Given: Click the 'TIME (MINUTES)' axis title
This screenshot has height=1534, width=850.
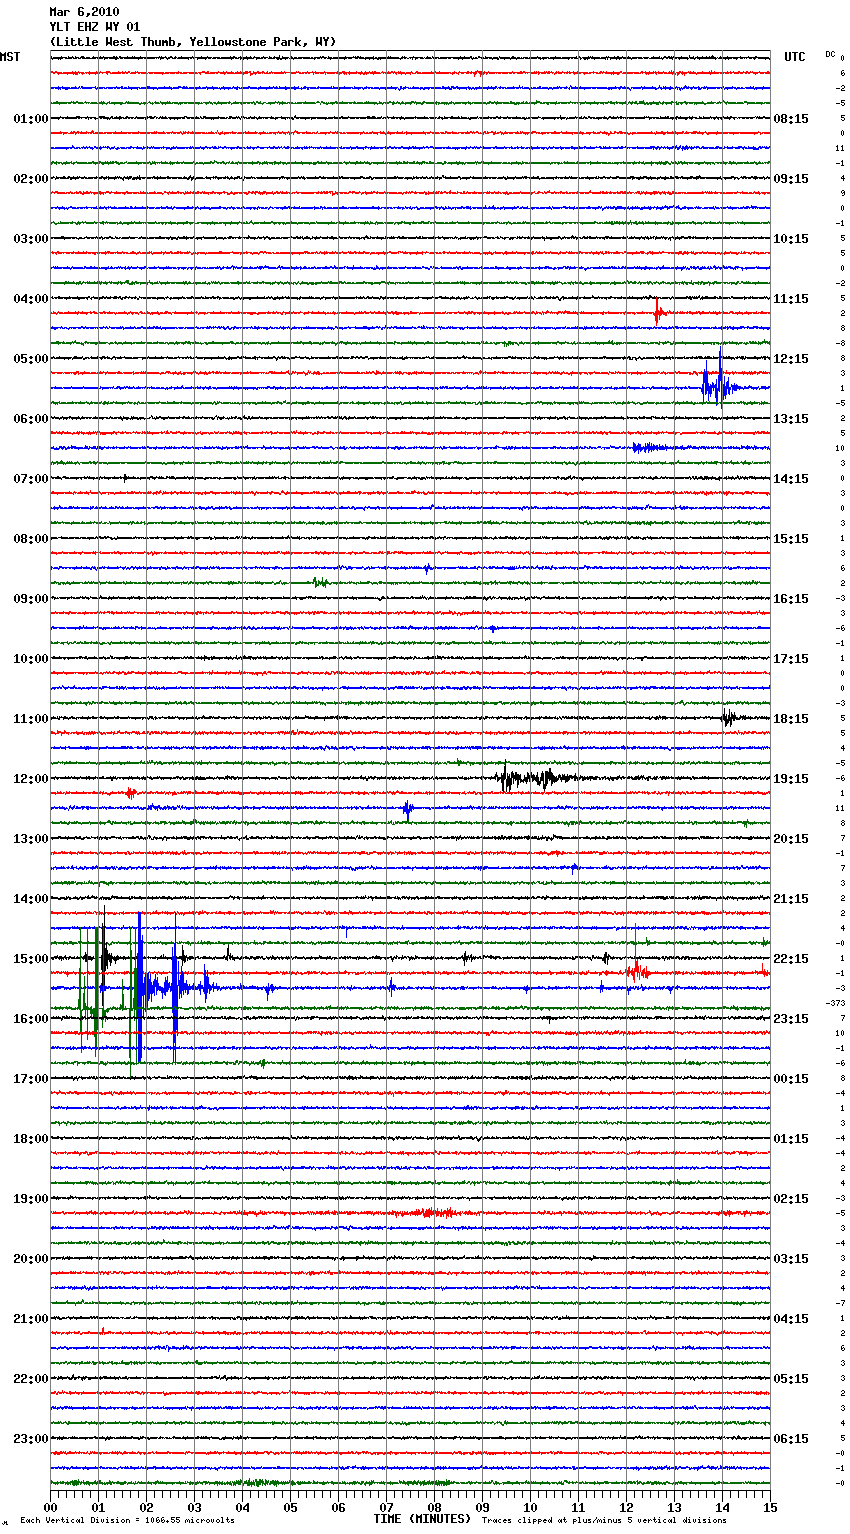Looking at the screenshot, I should point(422,1519).
